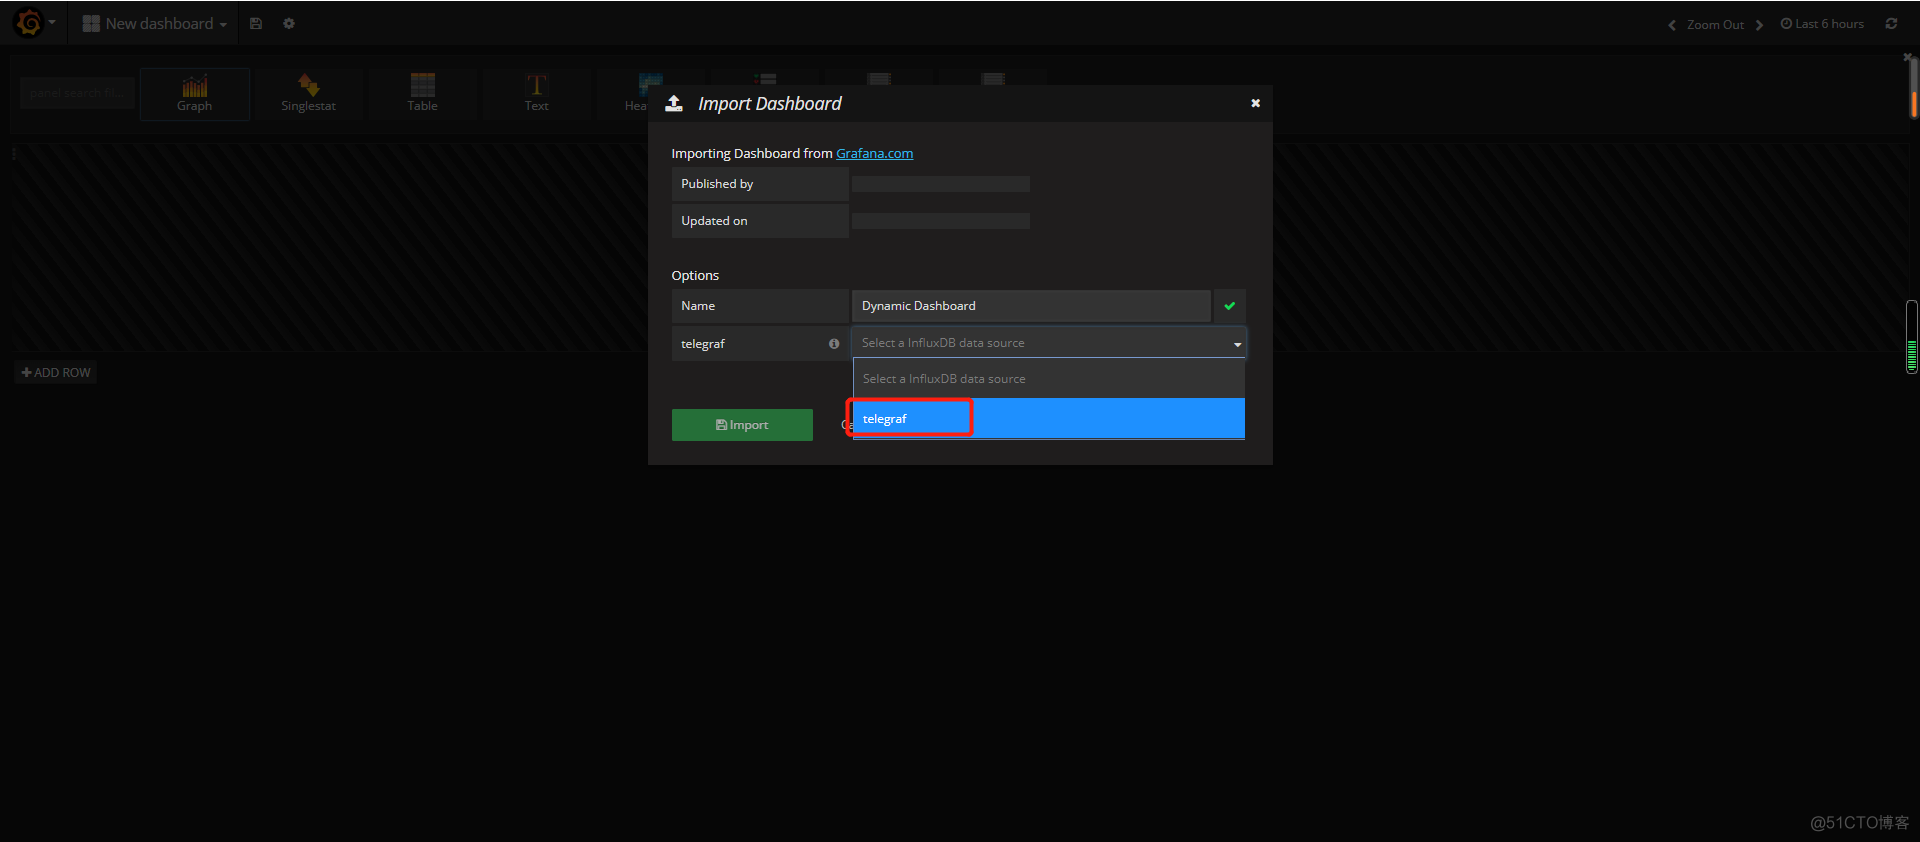Click the telegraf info tooltip icon
The image size is (1920, 842).
834,344
